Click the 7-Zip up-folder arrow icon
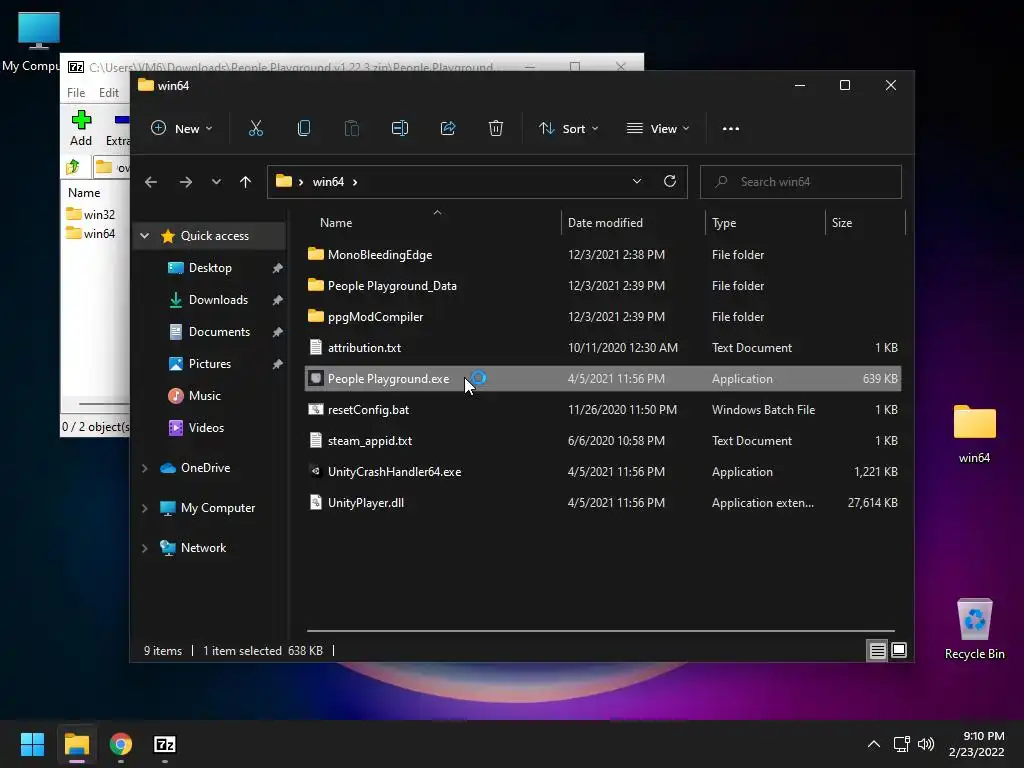The image size is (1024, 768). point(73,167)
